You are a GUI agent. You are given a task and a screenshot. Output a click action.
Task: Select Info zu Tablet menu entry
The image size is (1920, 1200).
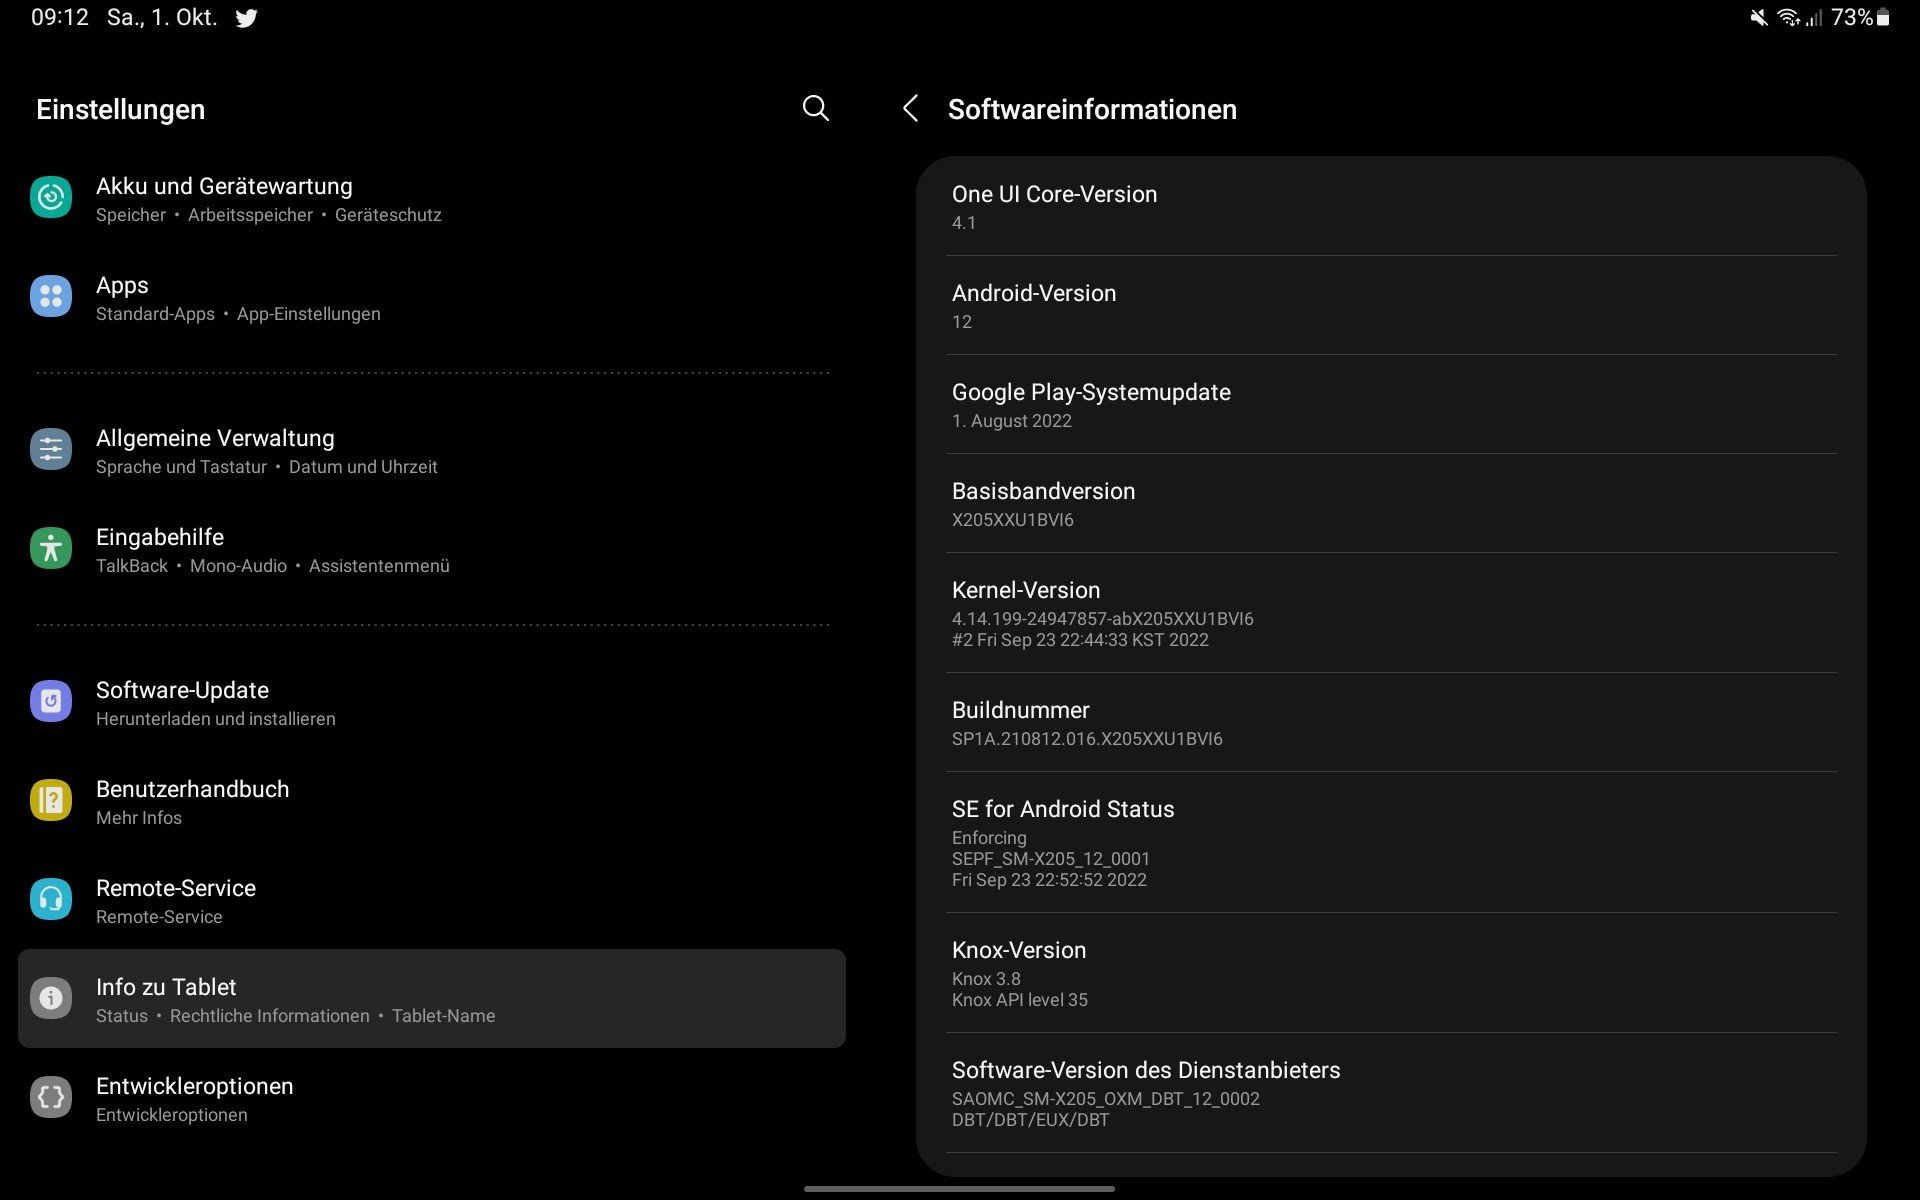pyautogui.click(x=431, y=998)
